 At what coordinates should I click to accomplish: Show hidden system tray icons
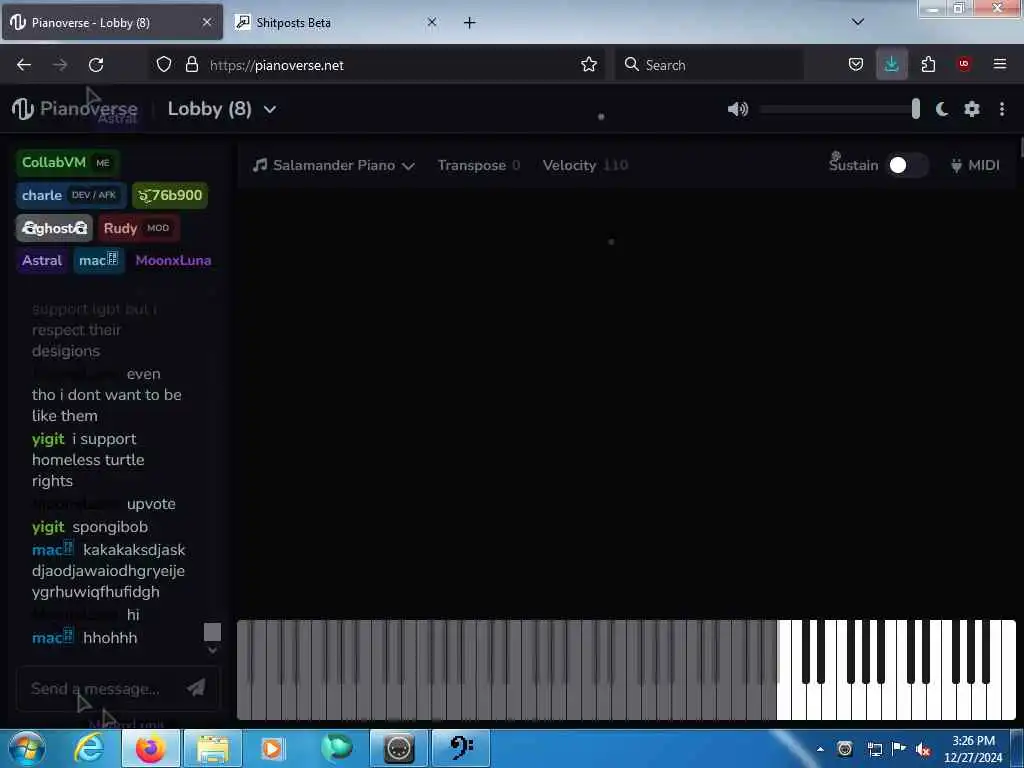click(820, 749)
